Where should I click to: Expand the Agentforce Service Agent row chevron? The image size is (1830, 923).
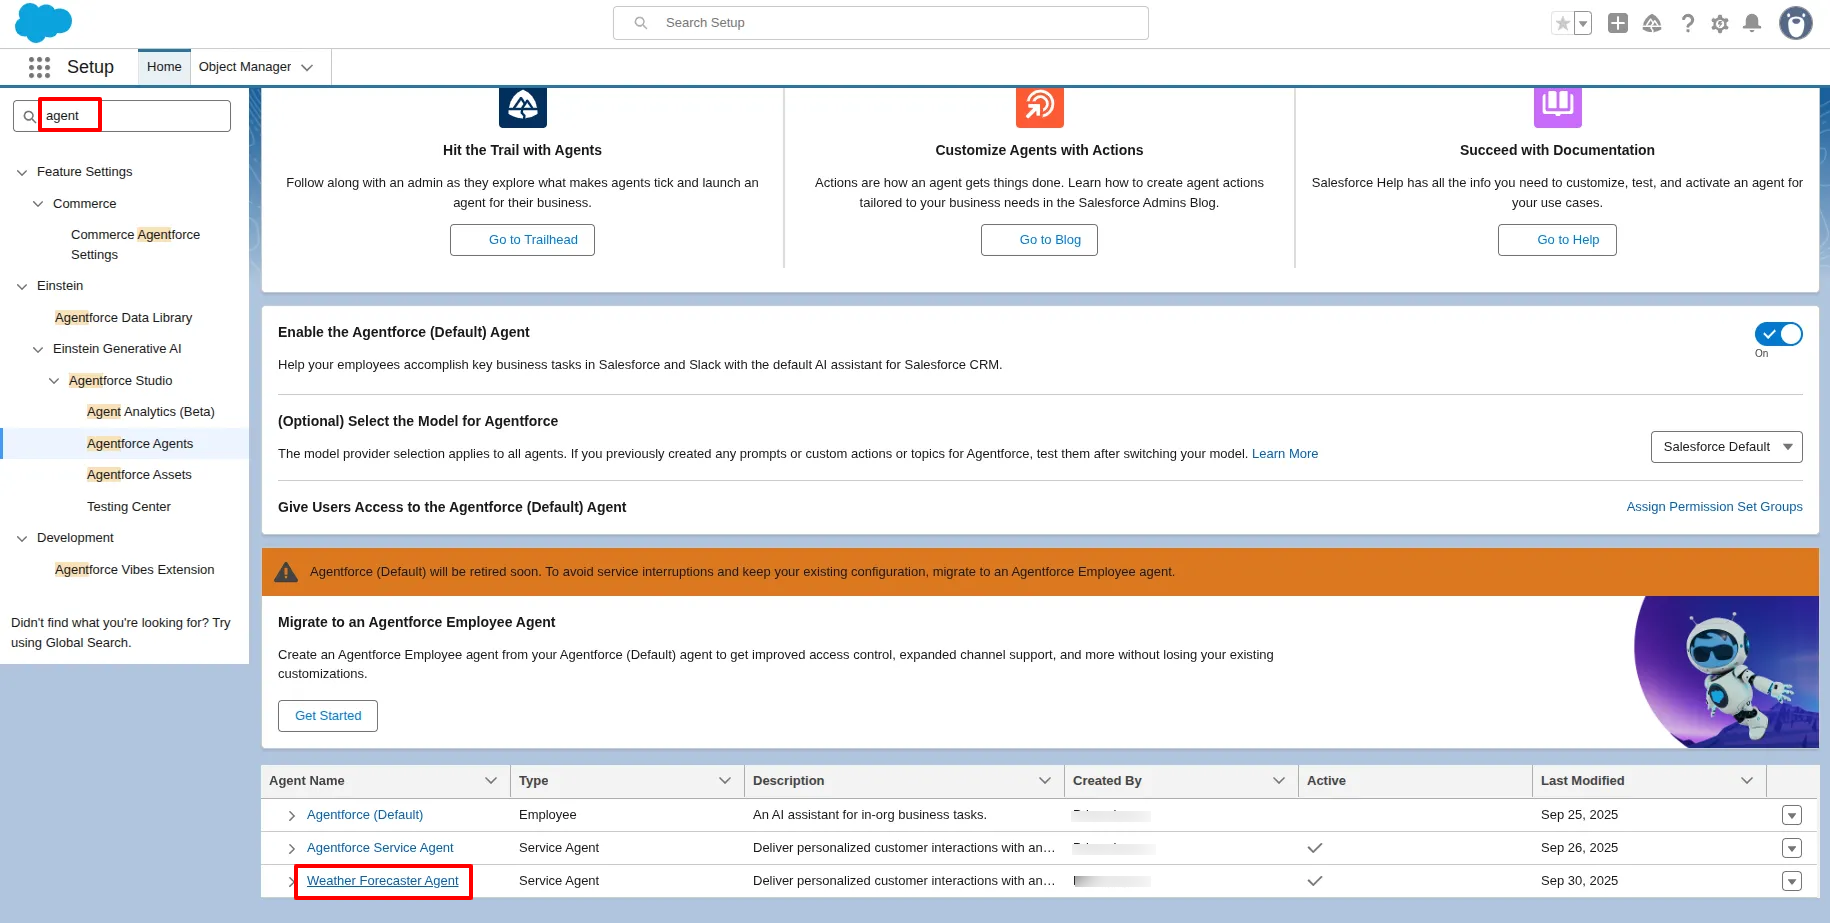291,849
